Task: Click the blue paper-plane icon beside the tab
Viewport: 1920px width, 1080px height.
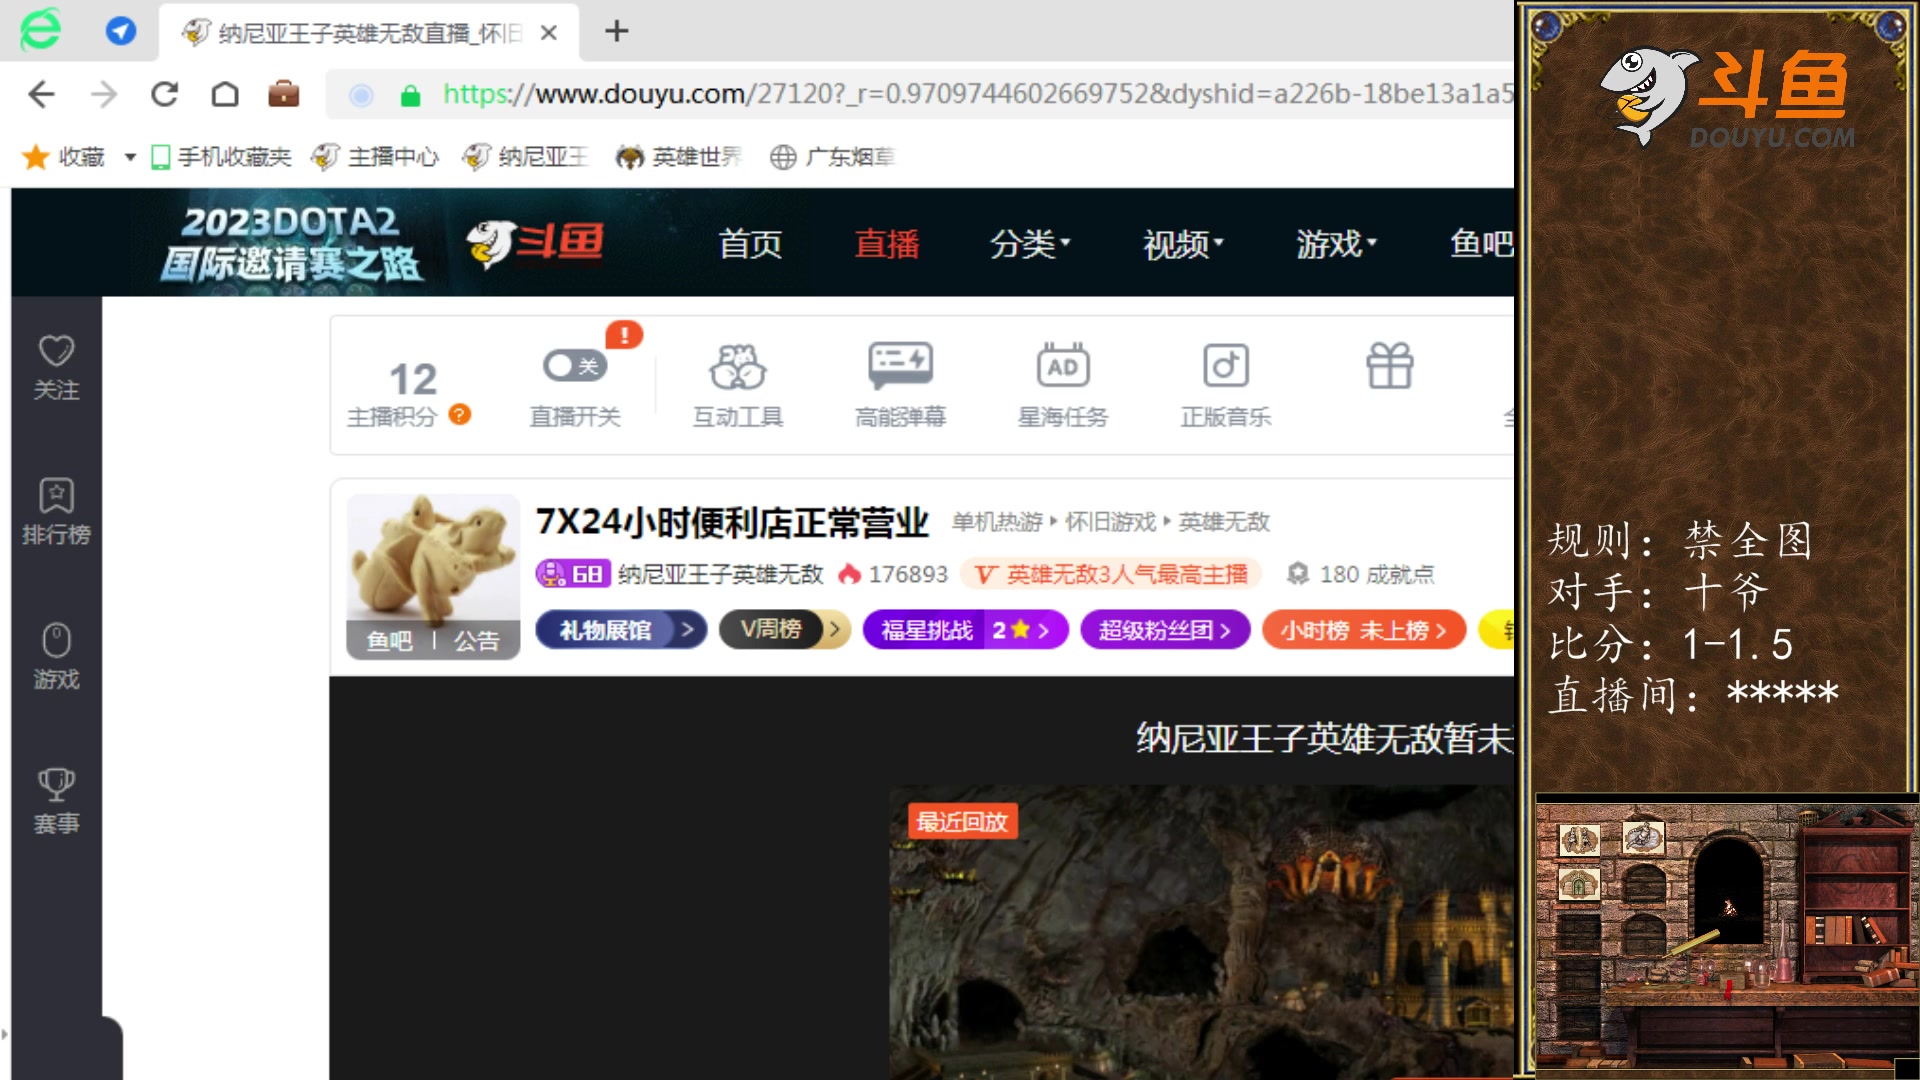Action: tap(121, 31)
